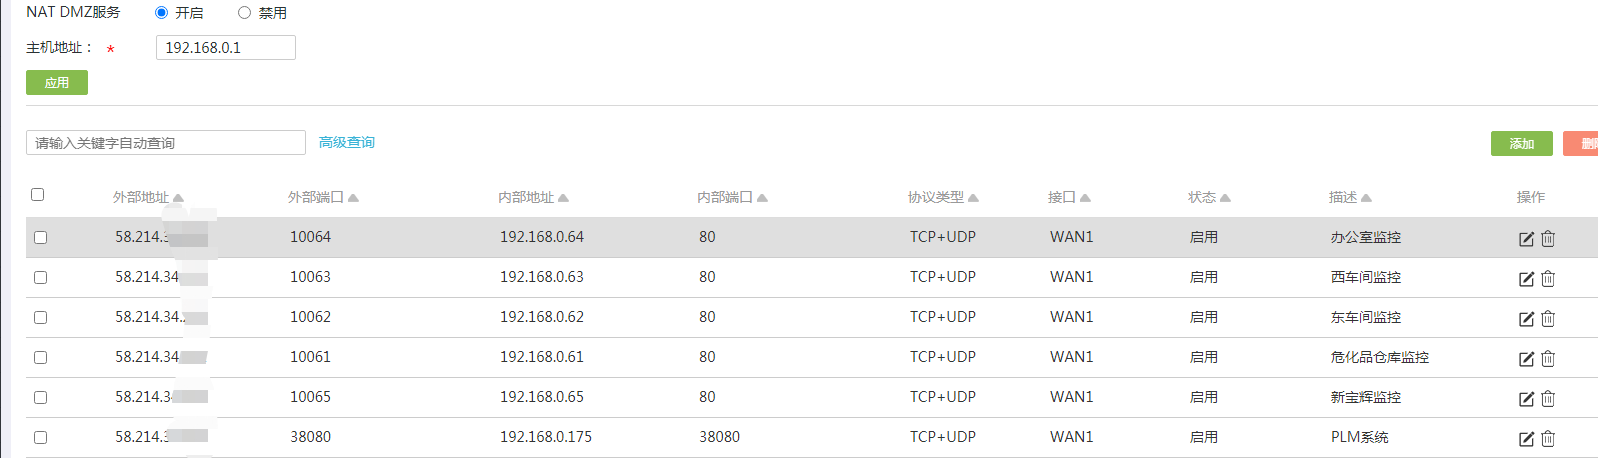Open the 高级查询 link
This screenshot has width=1598, height=458.
pos(347,143)
